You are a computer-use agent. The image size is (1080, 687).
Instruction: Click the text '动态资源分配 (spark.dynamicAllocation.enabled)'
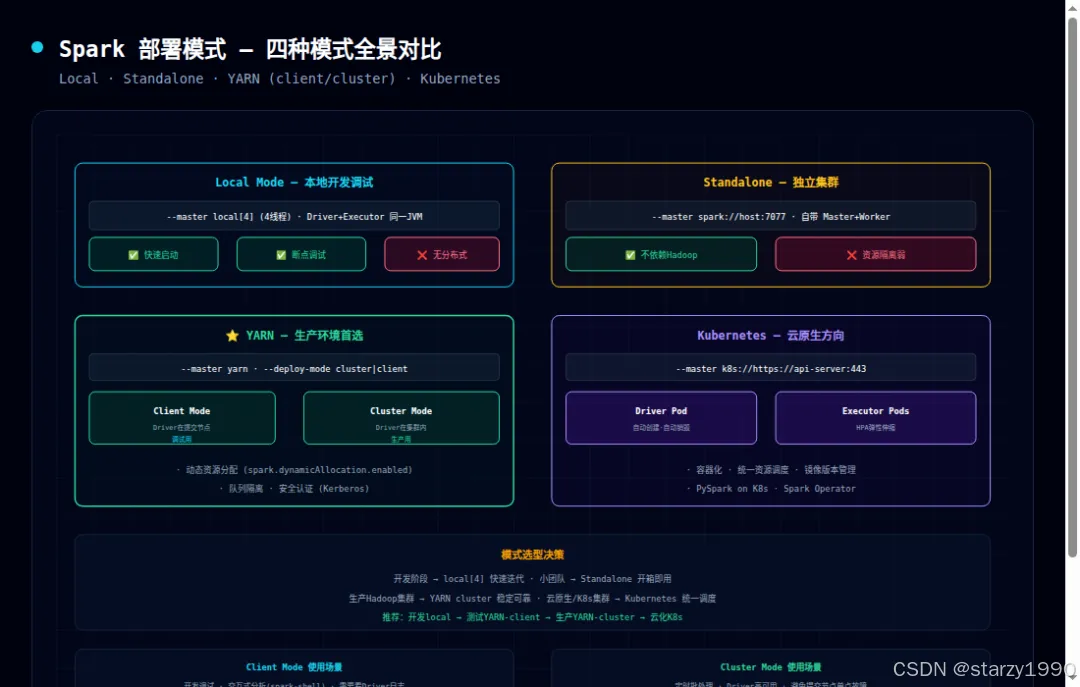coord(299,470)
